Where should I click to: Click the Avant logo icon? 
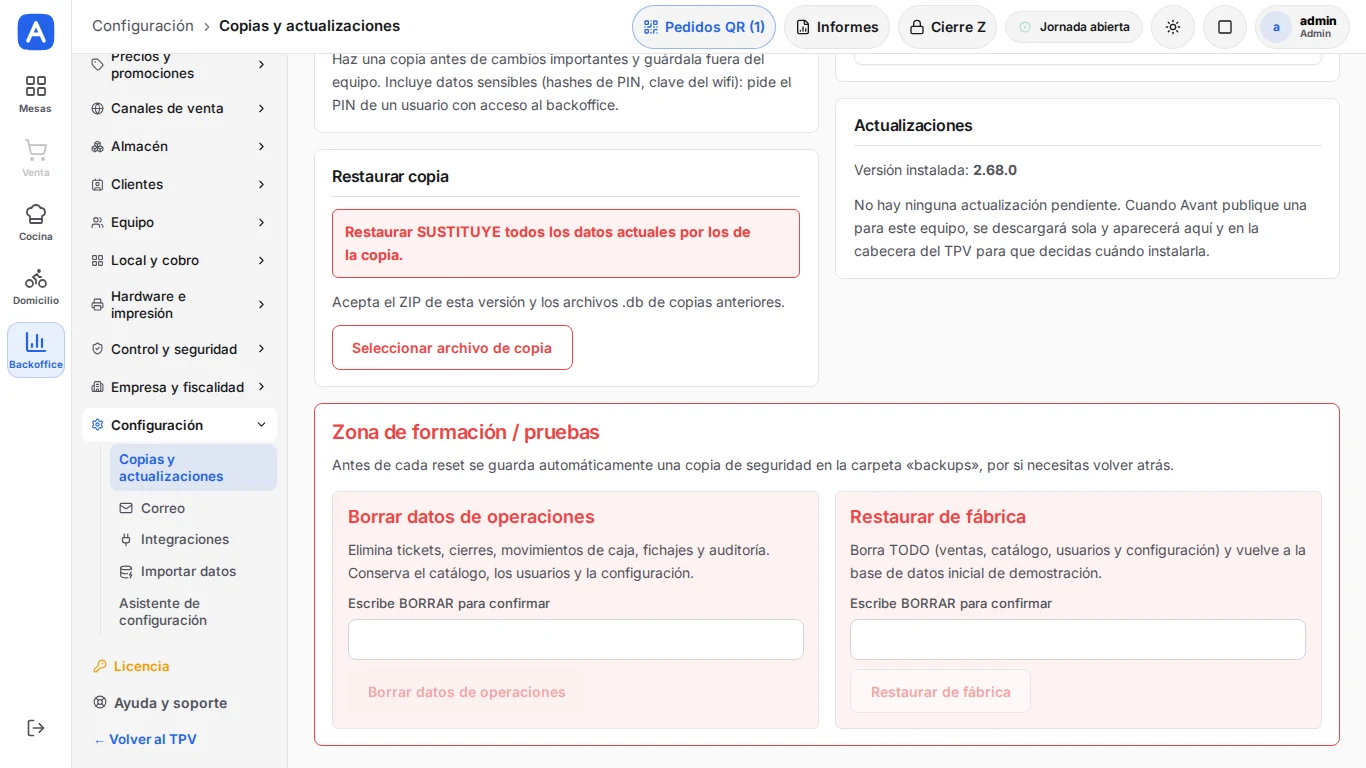(36, 32)
